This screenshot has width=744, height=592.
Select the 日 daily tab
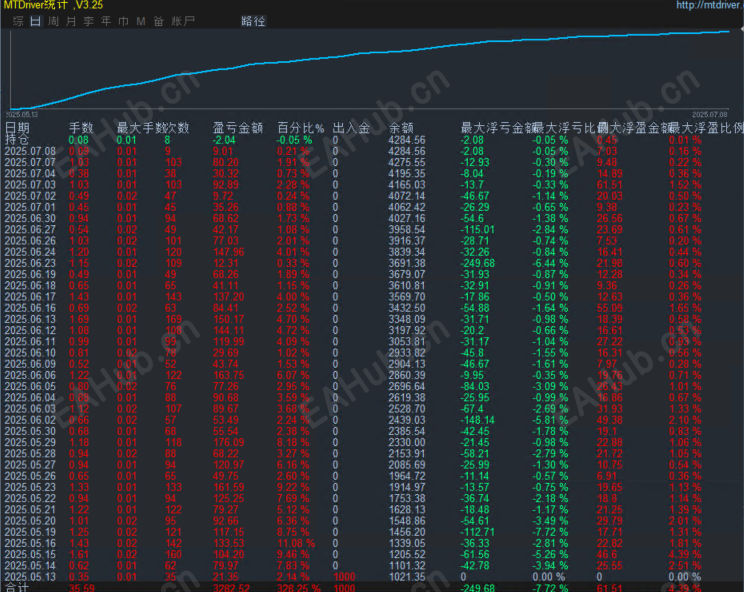coord(36,21)
